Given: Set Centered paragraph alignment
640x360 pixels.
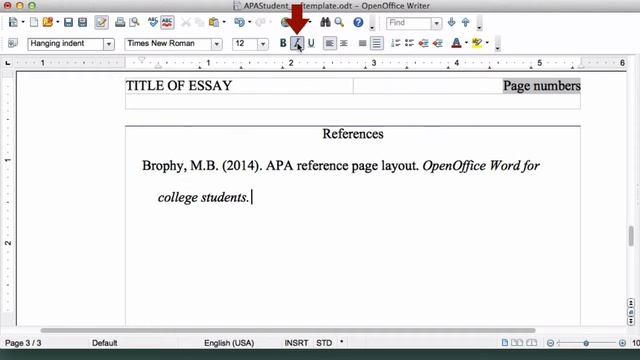Looking at the screenshot, I should (x=344, y=43).
